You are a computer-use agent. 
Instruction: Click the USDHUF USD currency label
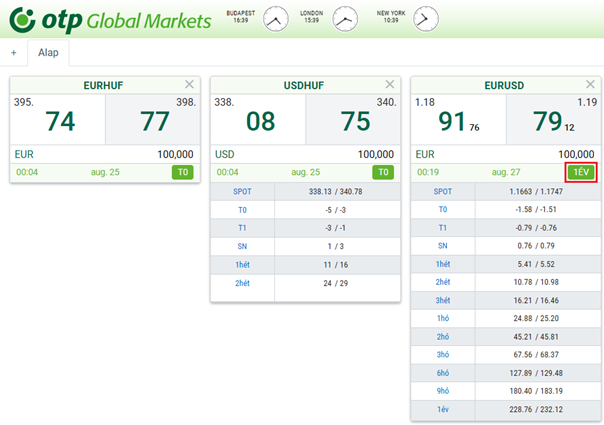point(225,155)
